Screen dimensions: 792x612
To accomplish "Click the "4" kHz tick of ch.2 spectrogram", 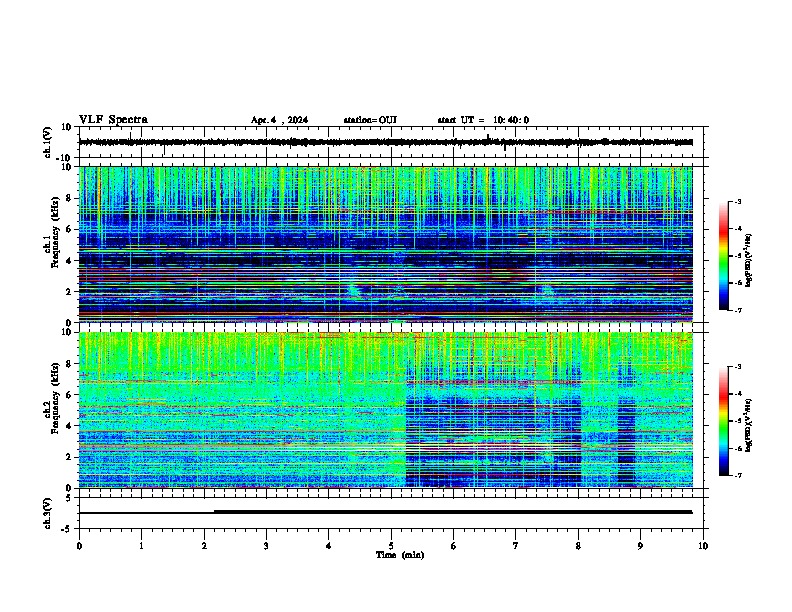I will click(x=69, y=426).
